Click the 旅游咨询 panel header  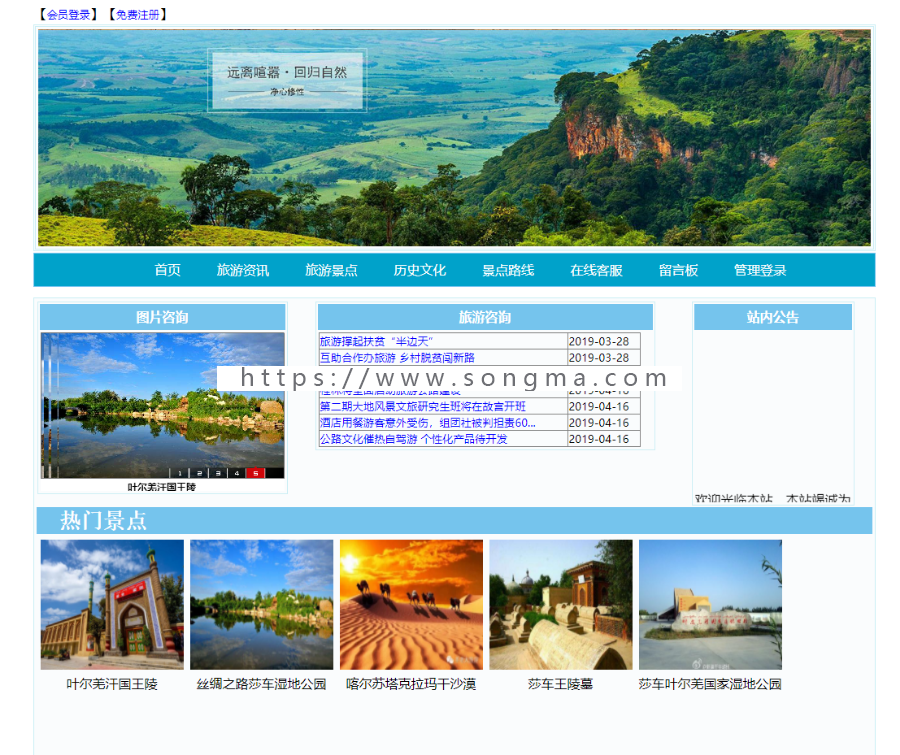pos(485,317)
